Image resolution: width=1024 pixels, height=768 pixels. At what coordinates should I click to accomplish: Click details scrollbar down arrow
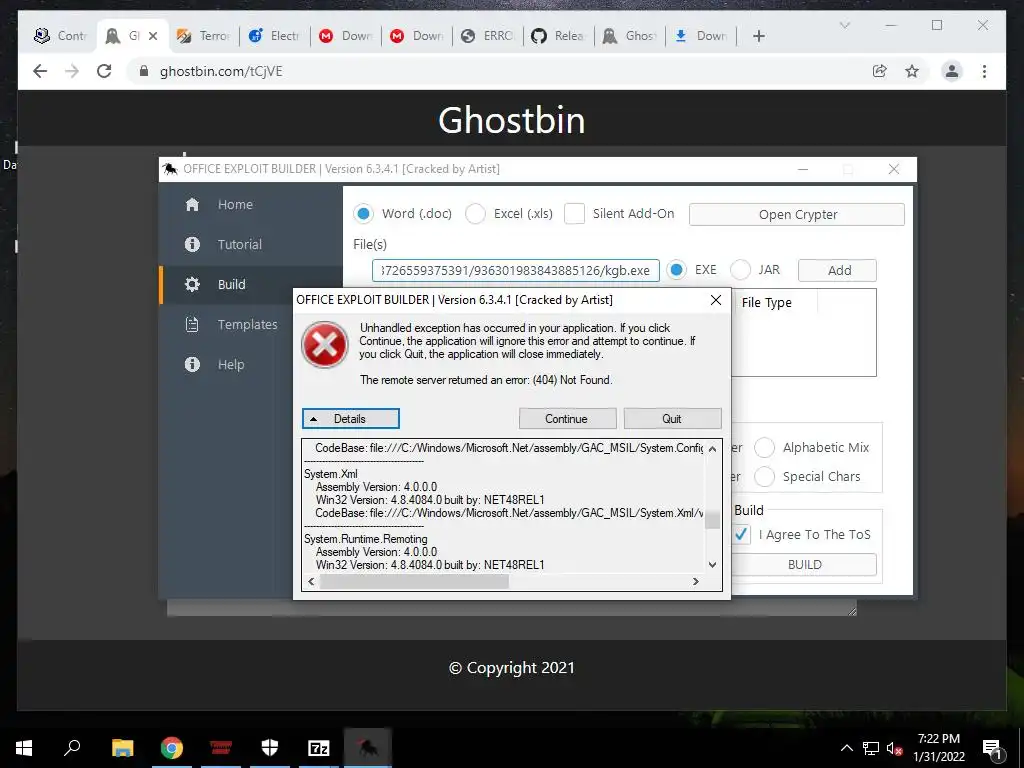point(712,565)
